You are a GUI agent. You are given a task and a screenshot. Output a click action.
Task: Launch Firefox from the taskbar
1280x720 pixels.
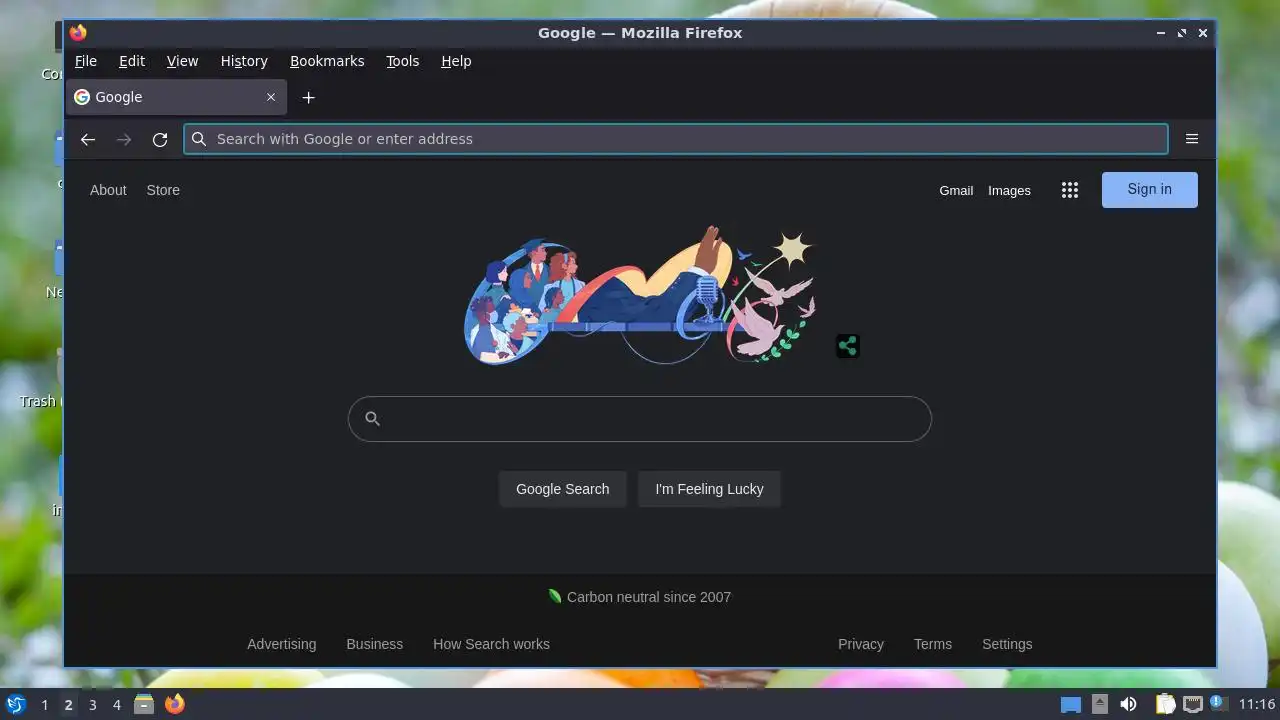(x=175, y=704)
